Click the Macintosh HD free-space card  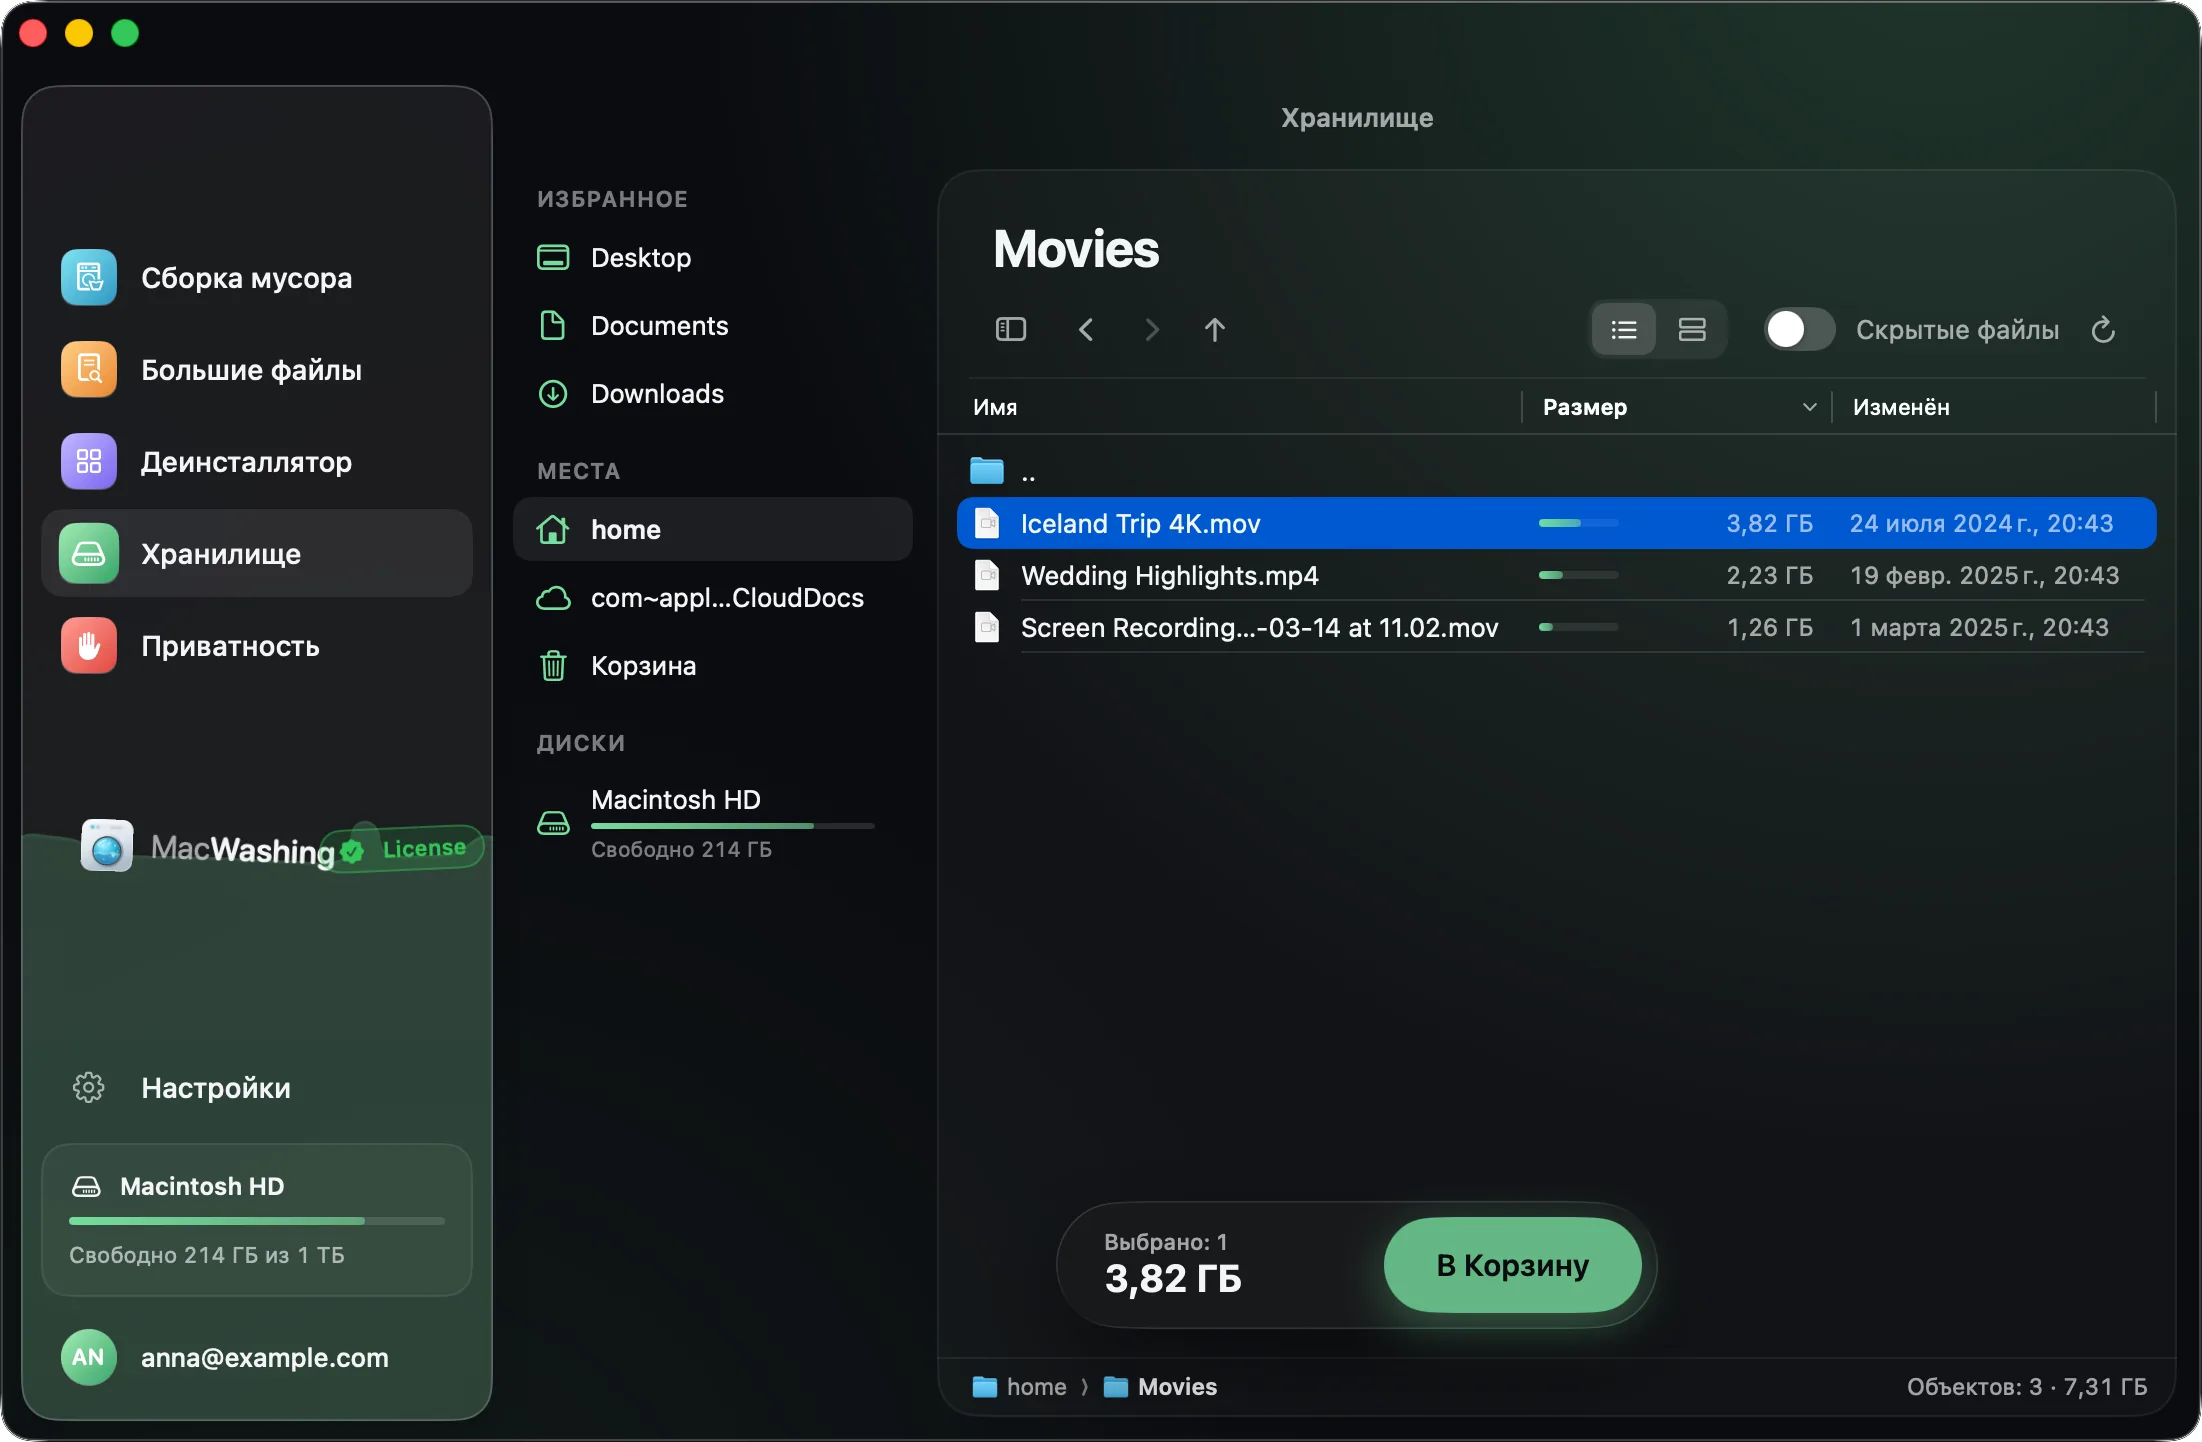[x=257, y=1219]
